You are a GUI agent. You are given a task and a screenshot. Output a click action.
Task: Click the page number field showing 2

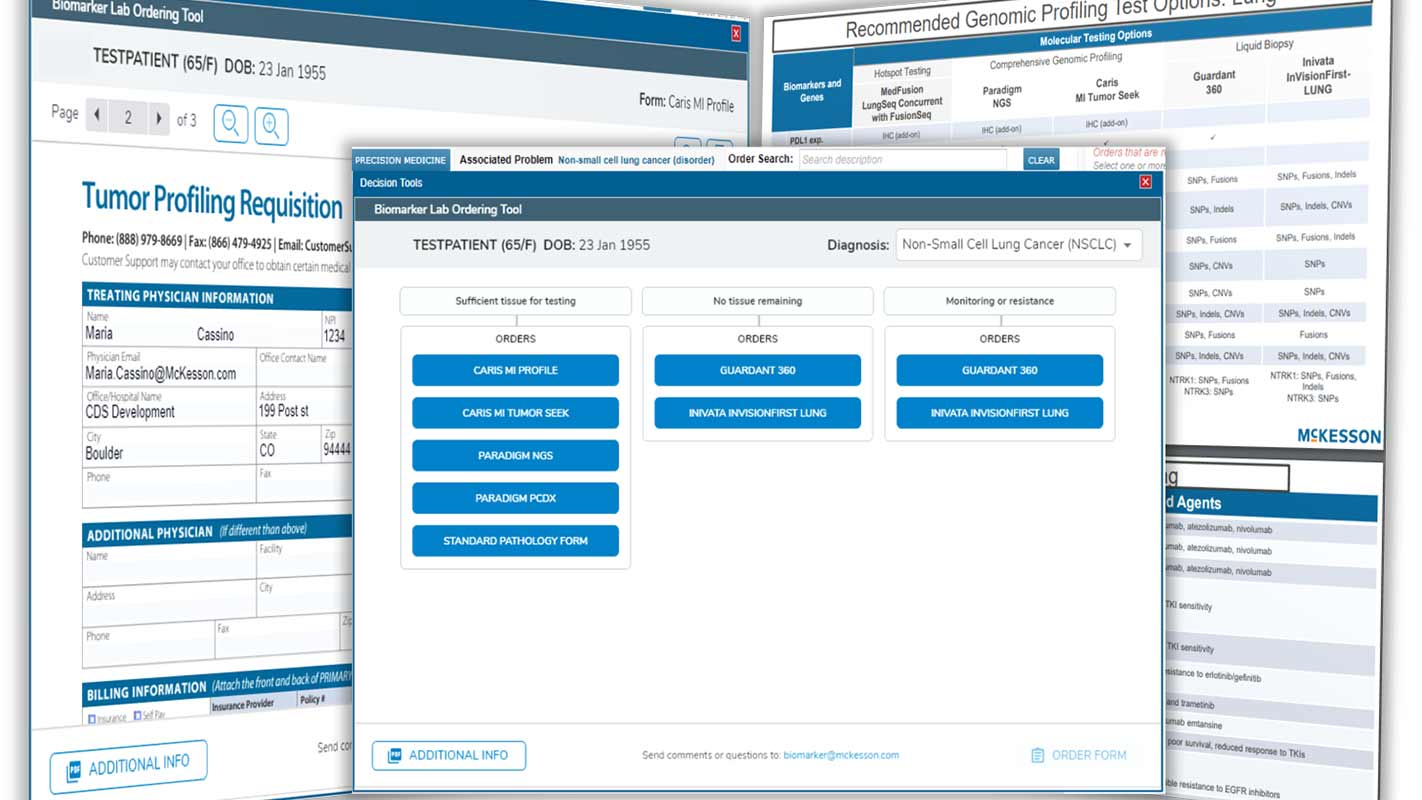coord(128,118)
